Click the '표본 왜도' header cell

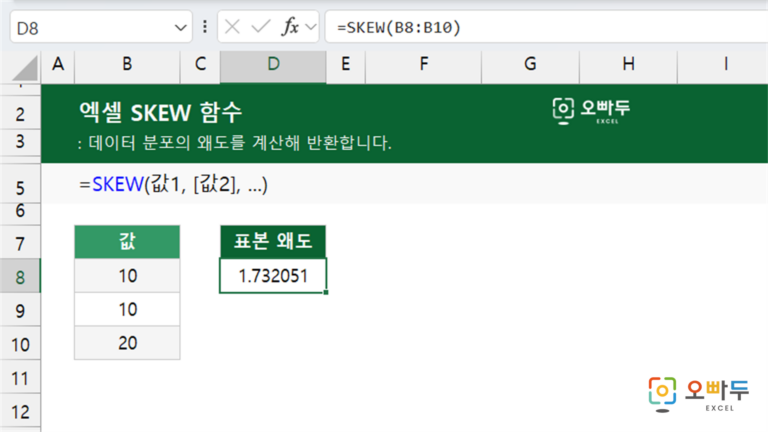point(273,241)
